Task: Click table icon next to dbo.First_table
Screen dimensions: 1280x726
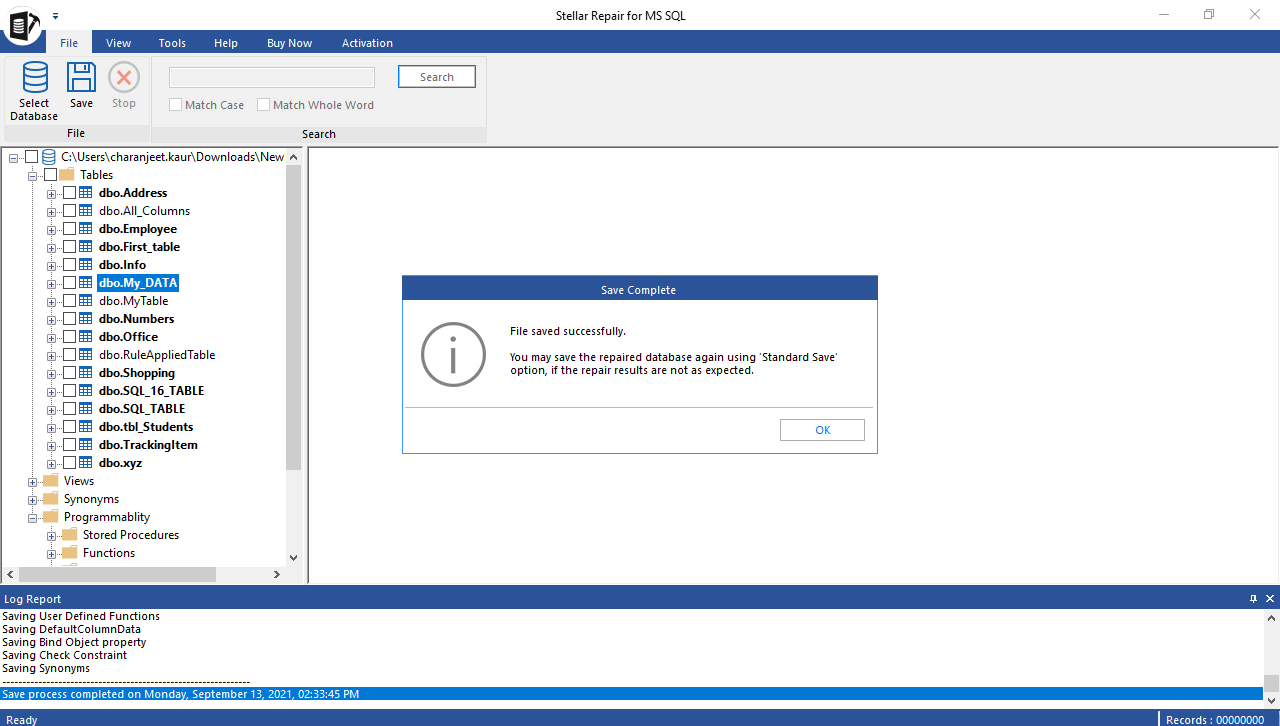Action: [86, 247]
